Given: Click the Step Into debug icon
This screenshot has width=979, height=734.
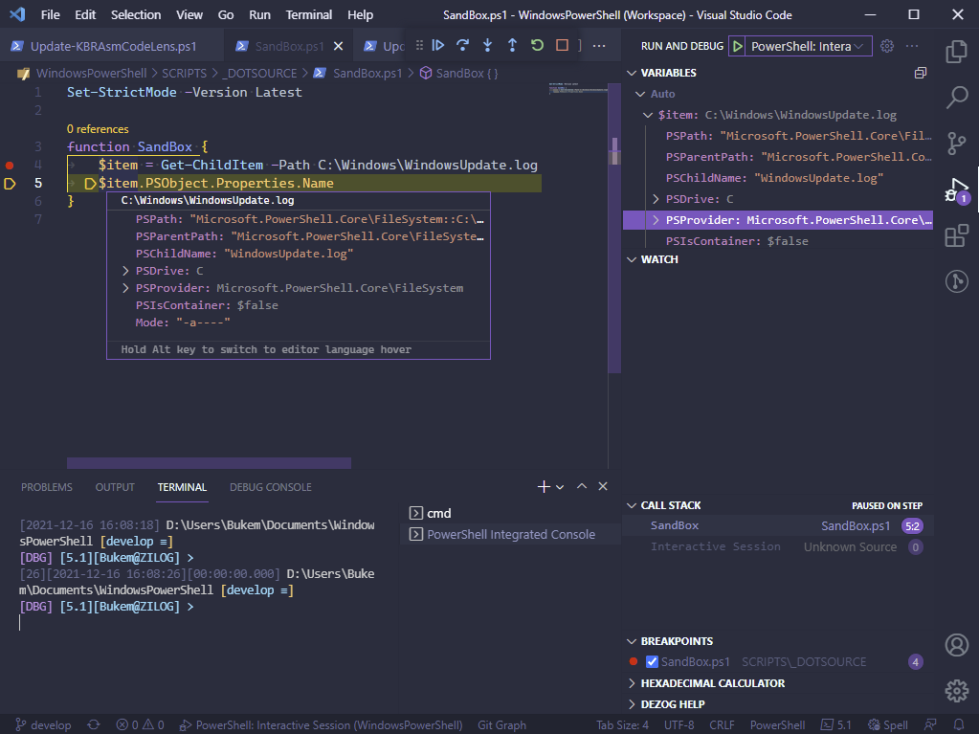Looking at the screenshot, I should pos(488,45).
